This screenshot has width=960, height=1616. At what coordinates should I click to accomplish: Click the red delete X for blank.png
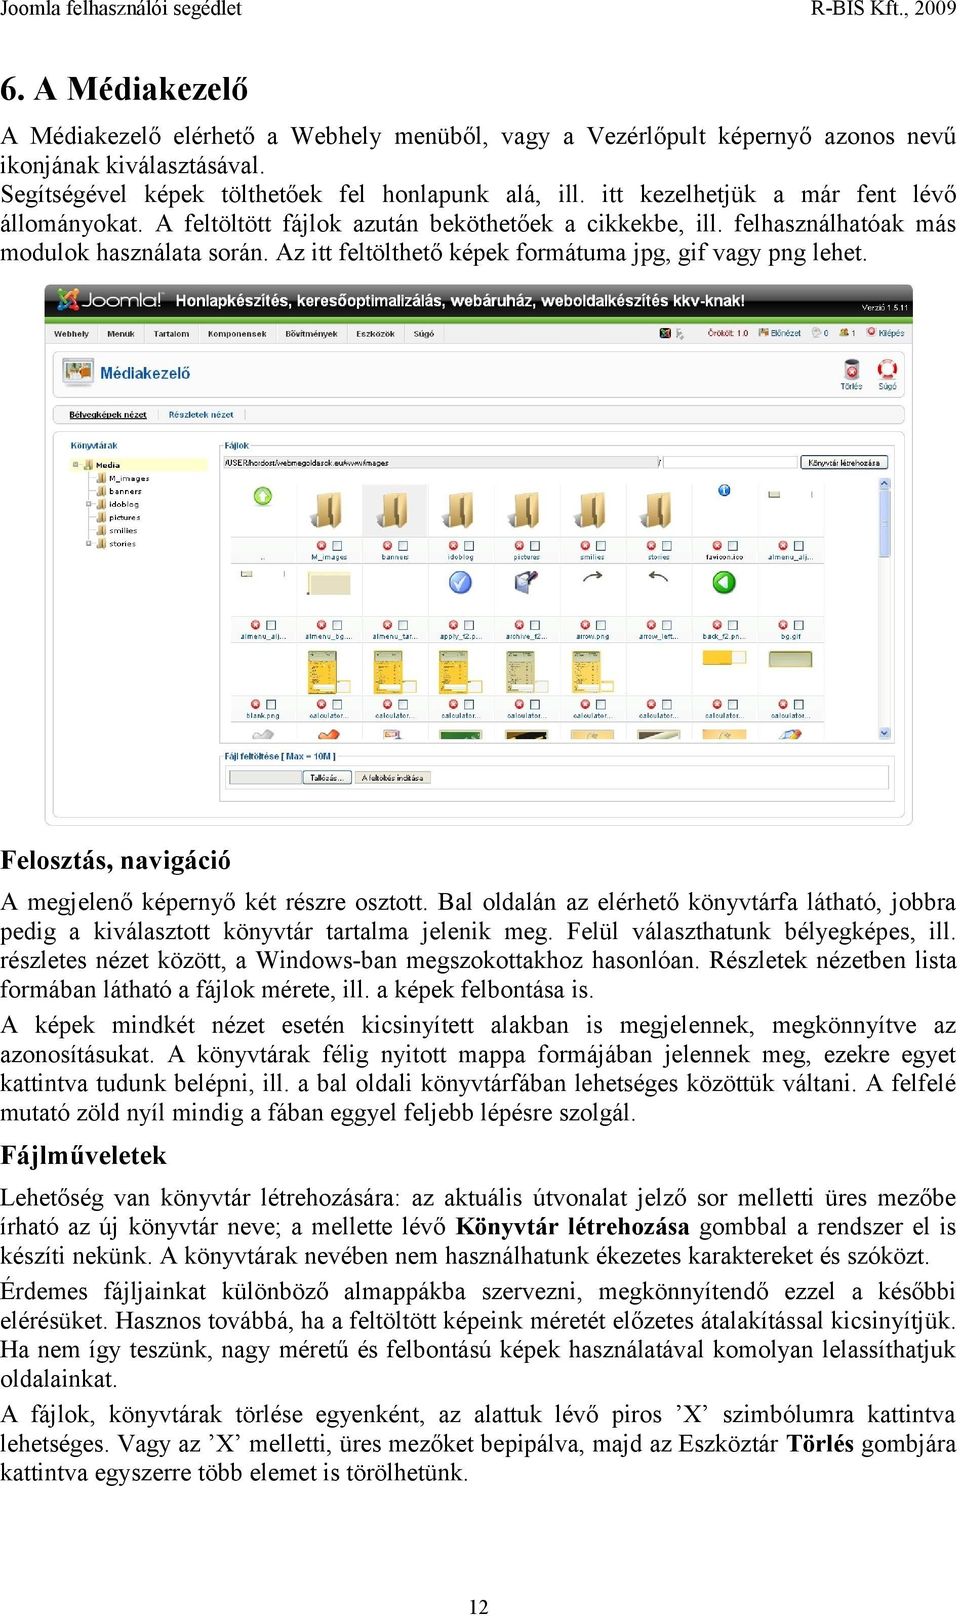point(255,703)
